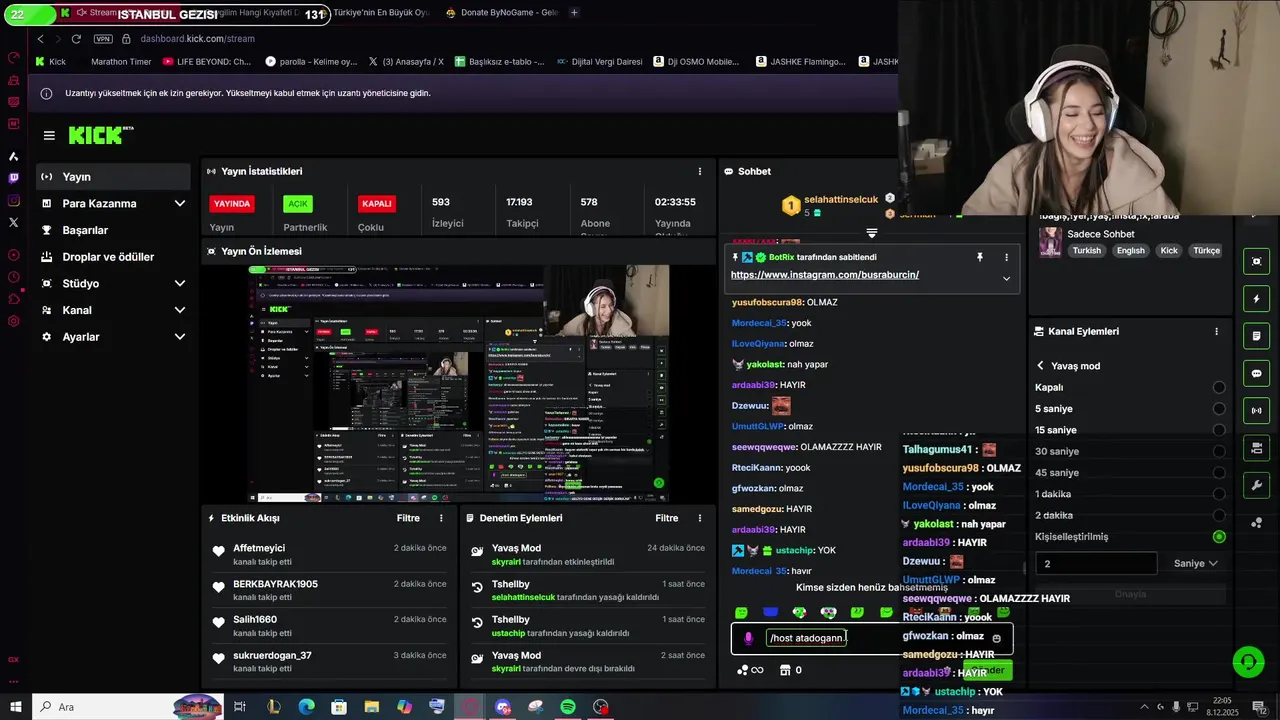Open Etkinlik Akışı three-dot options menu
Screen dimensions: 1280x720
click(x=441, y=518)
